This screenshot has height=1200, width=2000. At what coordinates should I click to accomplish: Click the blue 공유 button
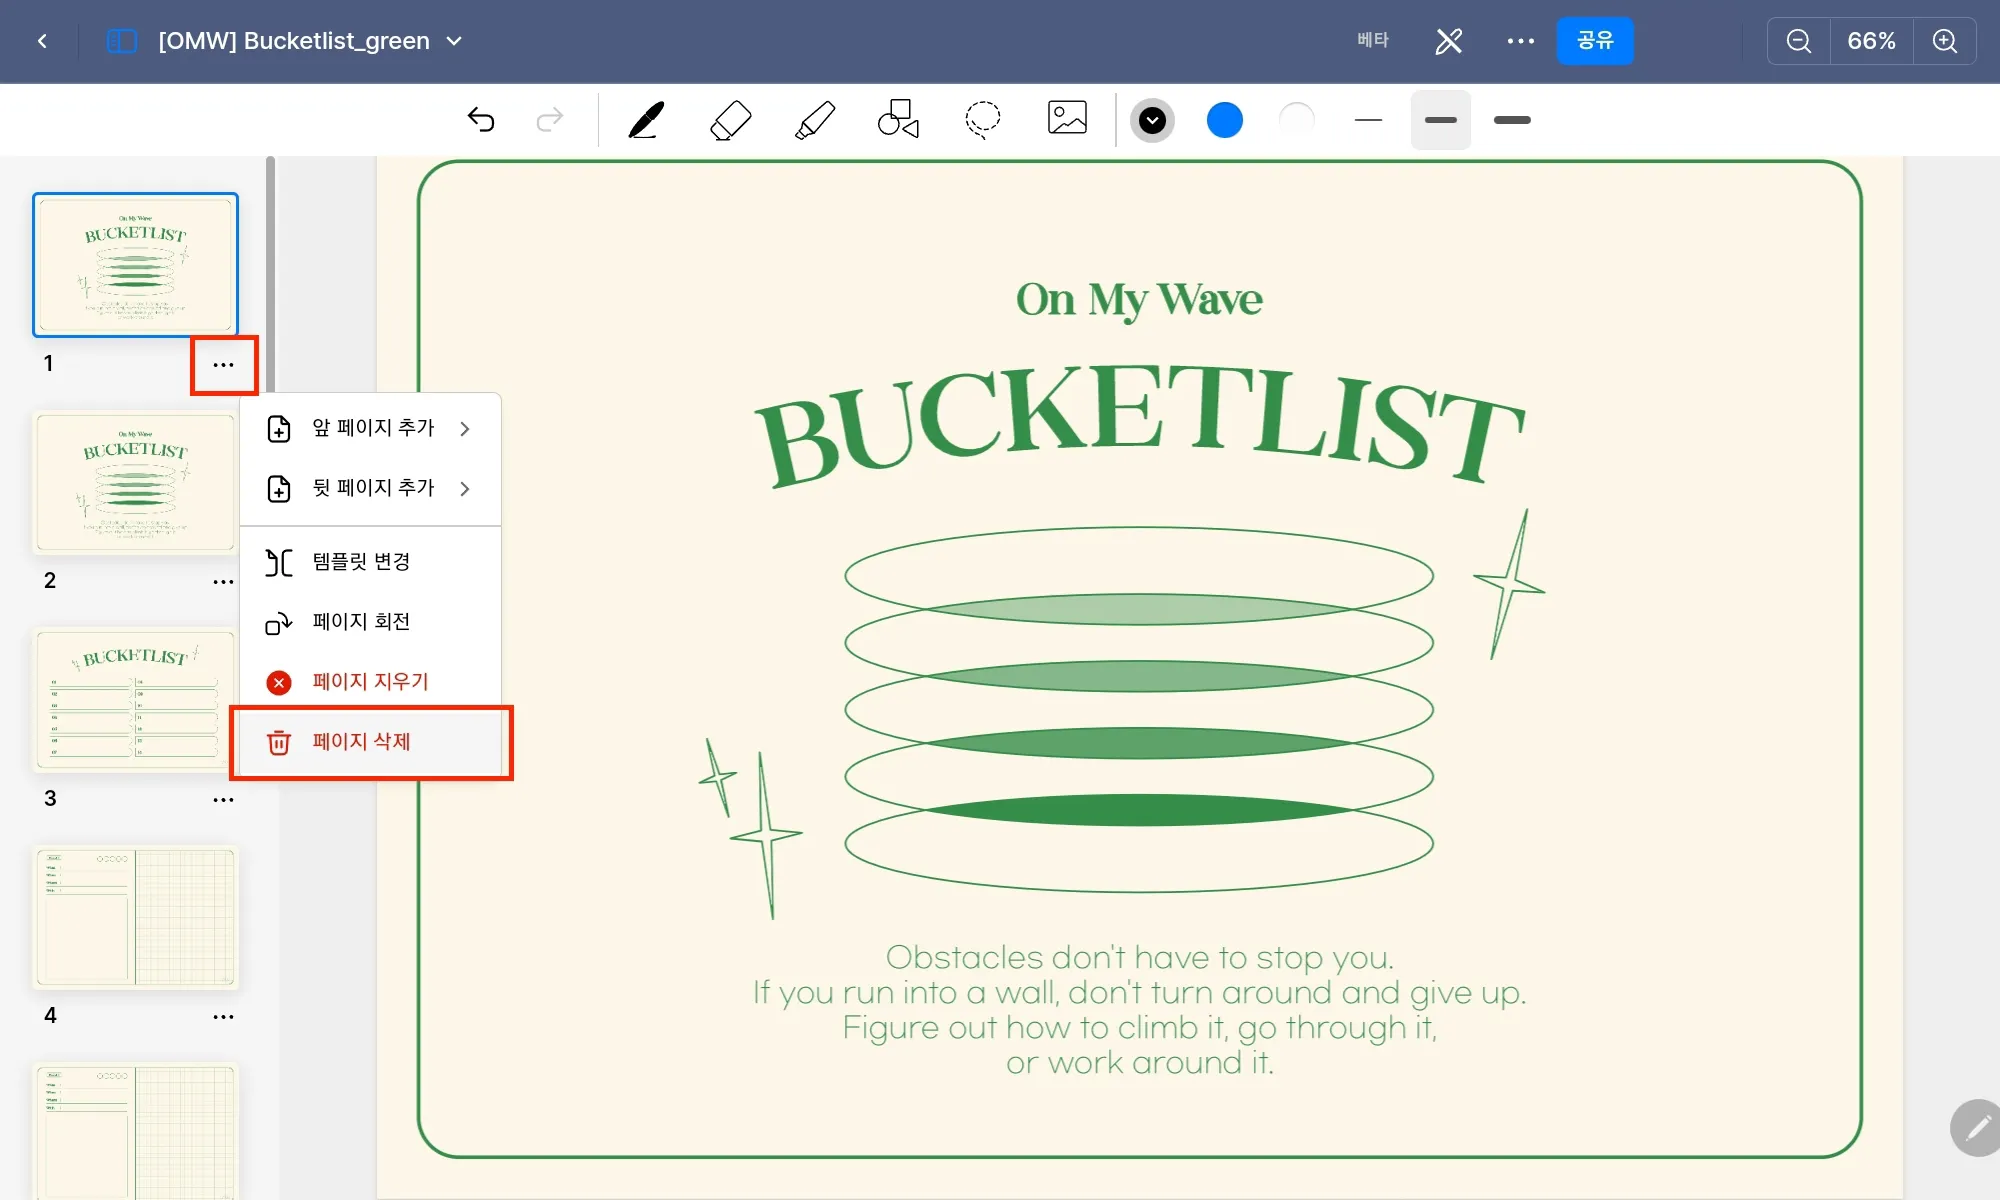(1594, 41)
